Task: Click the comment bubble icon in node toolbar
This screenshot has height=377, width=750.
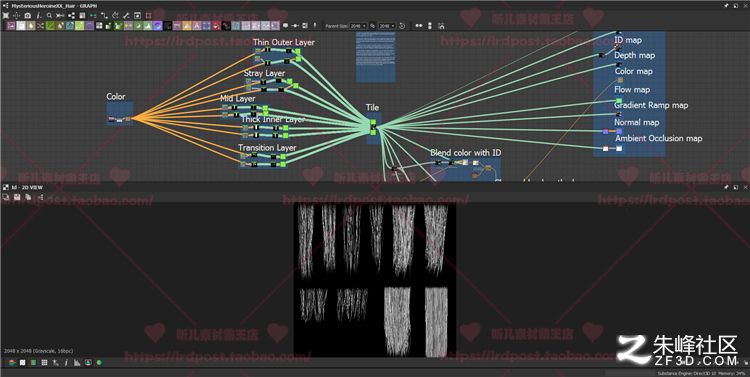Action: tap(286, 25)
